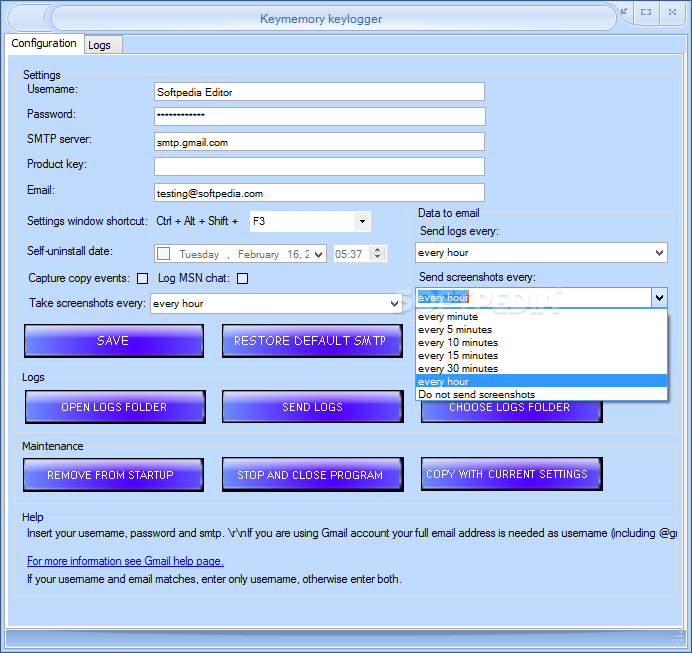This screenshot has height=653, width=692.
Task: Click the empty Product key field
Action: [x=319, y=167]
